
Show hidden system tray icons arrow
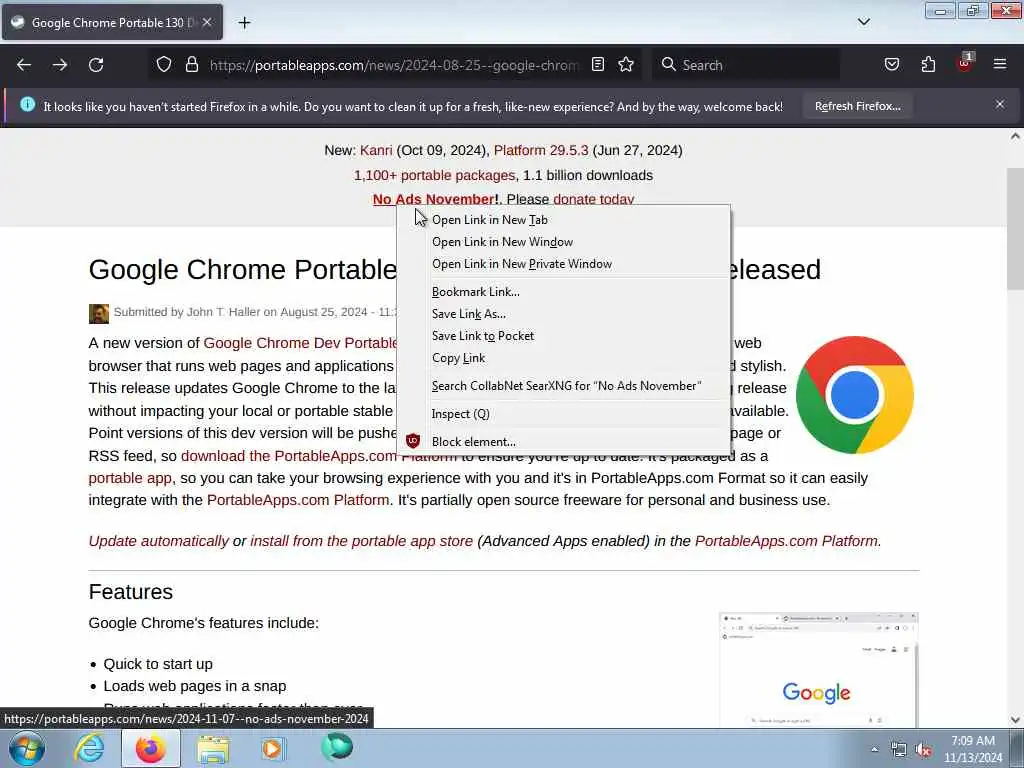tap(874, 750)
